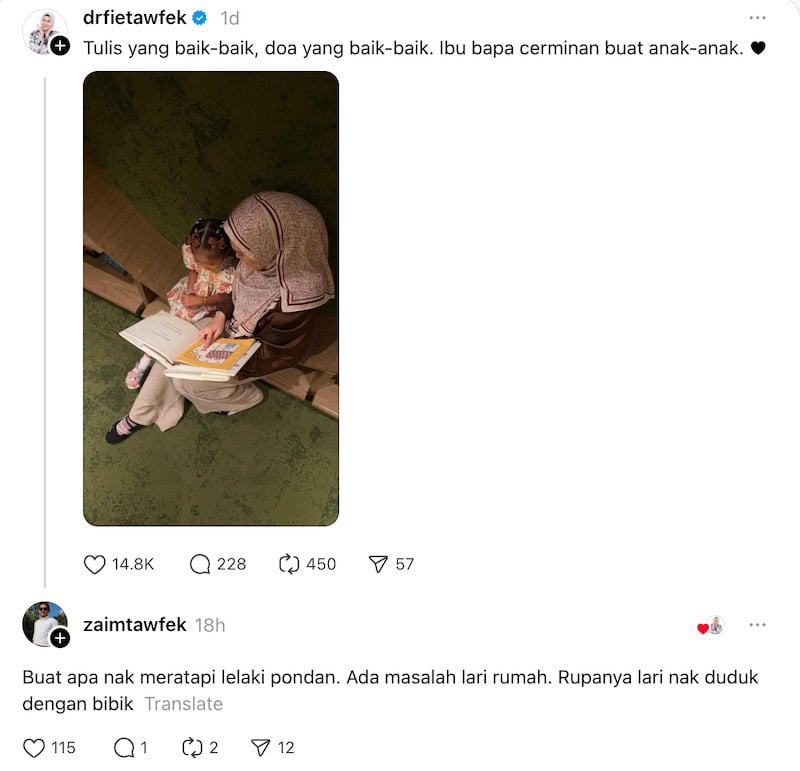The image size is (800, 771).
Task: Open more options for drfietawfek's post
Action: tap(758, 18)
